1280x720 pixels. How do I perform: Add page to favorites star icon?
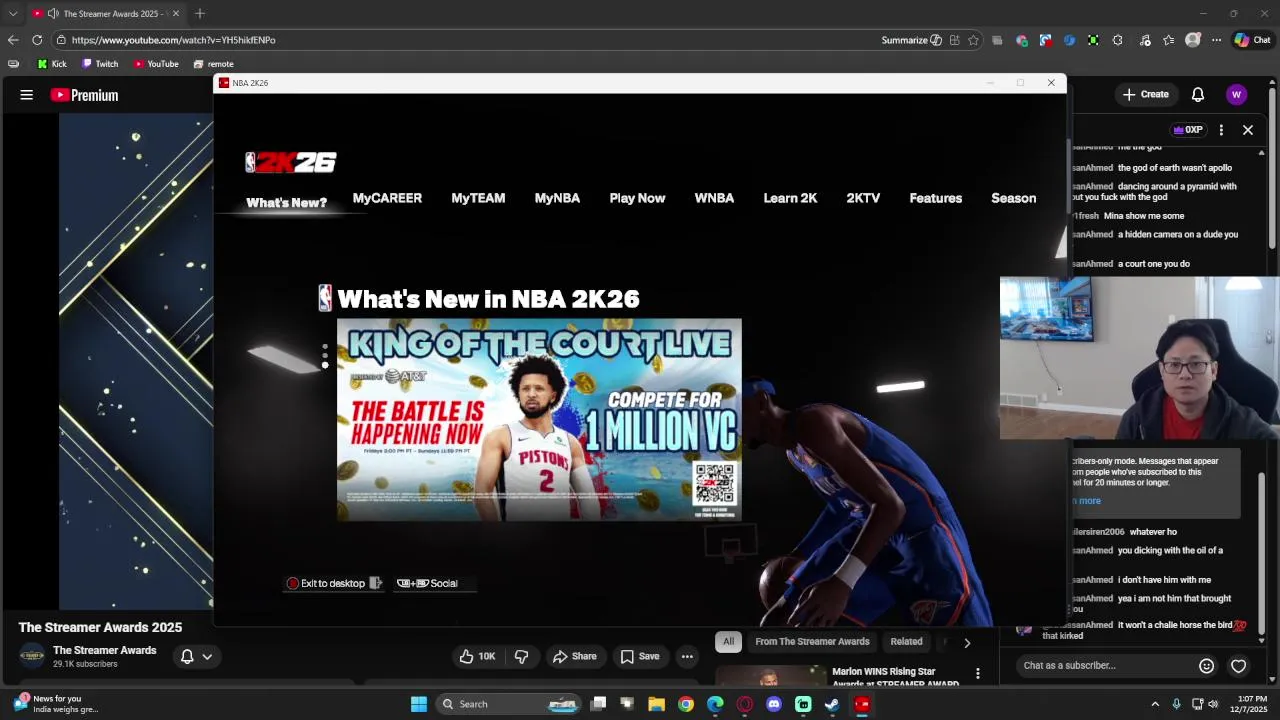click(973, 40)
